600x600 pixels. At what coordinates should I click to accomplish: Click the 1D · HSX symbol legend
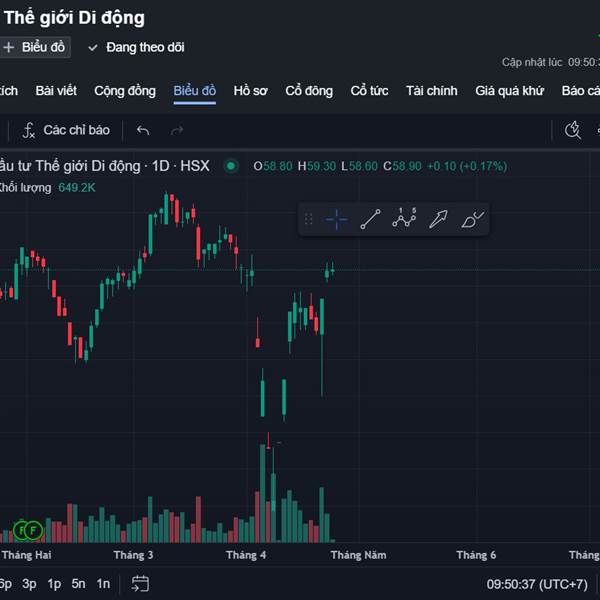pyautogui.click(x=181, y=166)
